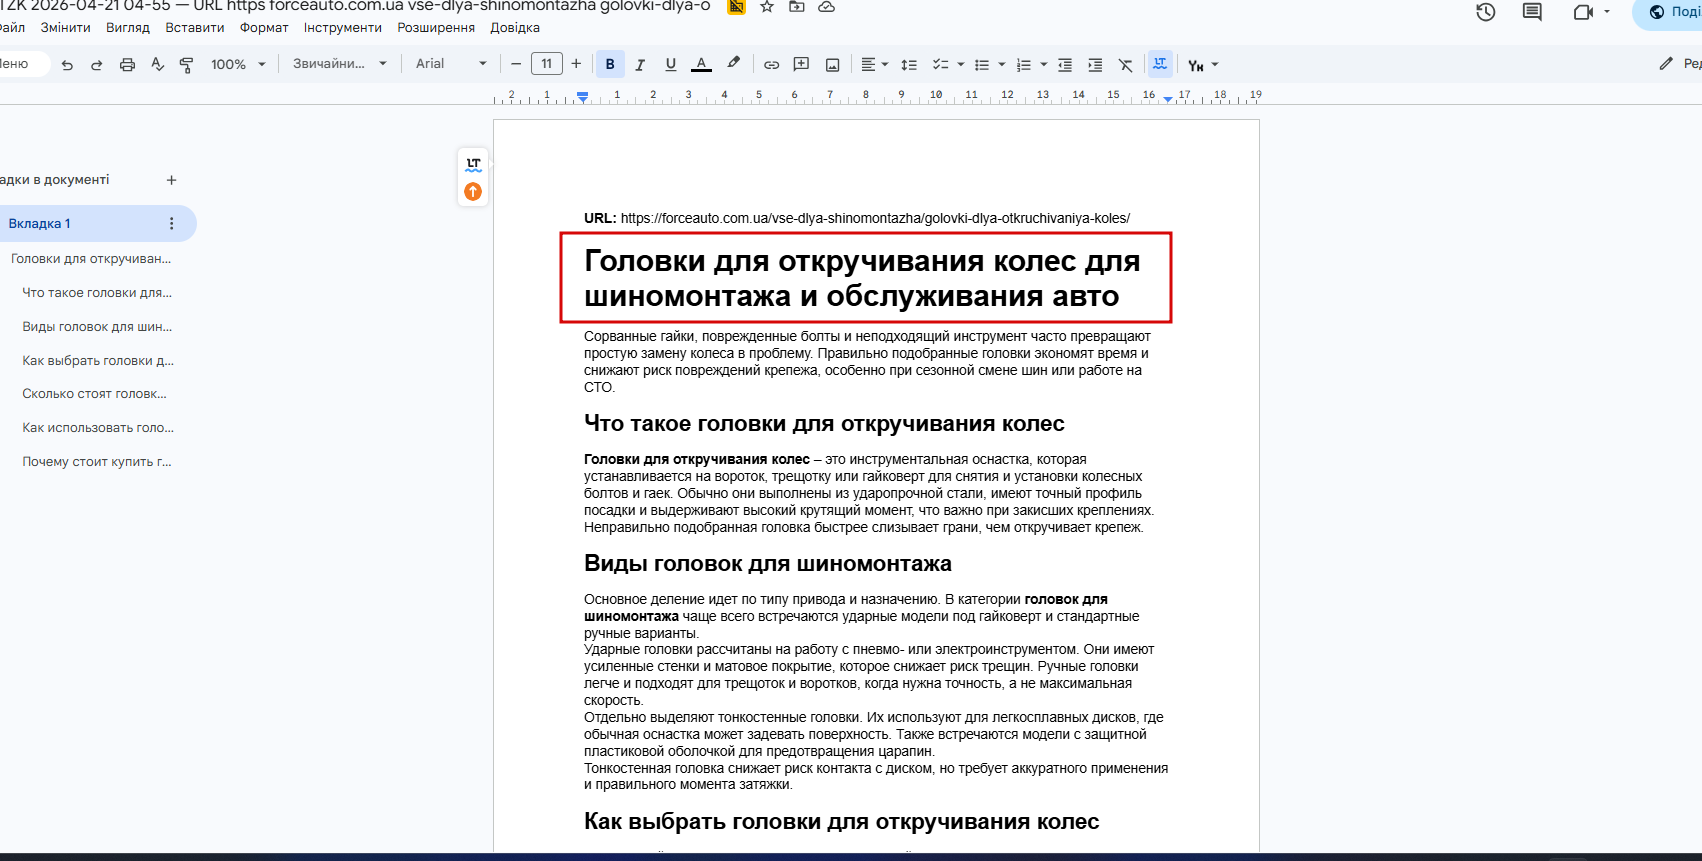Open the paragraph style dropdown
This screenshot has width=1702, height=861.
(339, 65)
